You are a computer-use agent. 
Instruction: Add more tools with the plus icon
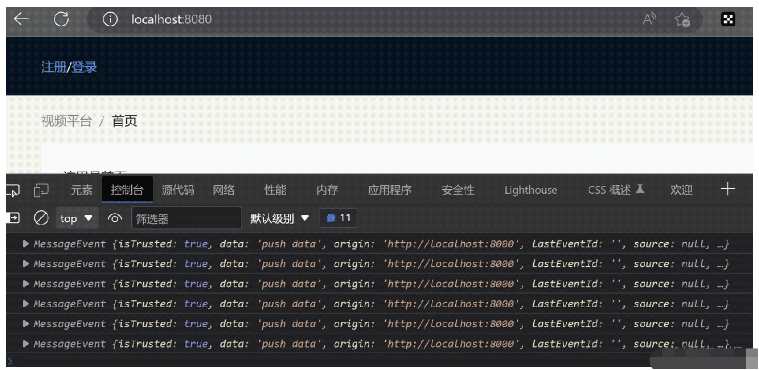coord(728,189)
